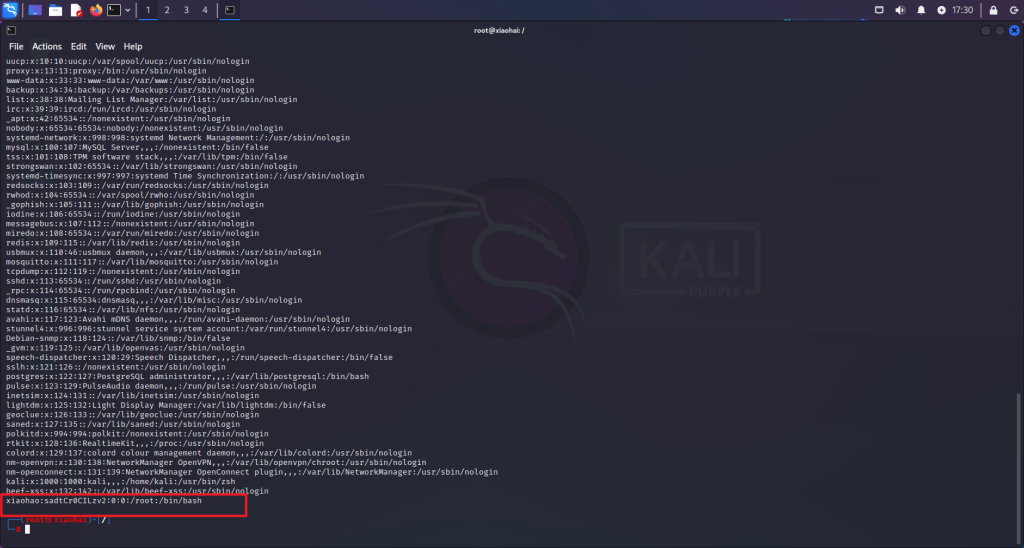1024x548 pixels.
Task: Open the 17:30 clock
Action: pyautogui.click(x=963, y=10)
